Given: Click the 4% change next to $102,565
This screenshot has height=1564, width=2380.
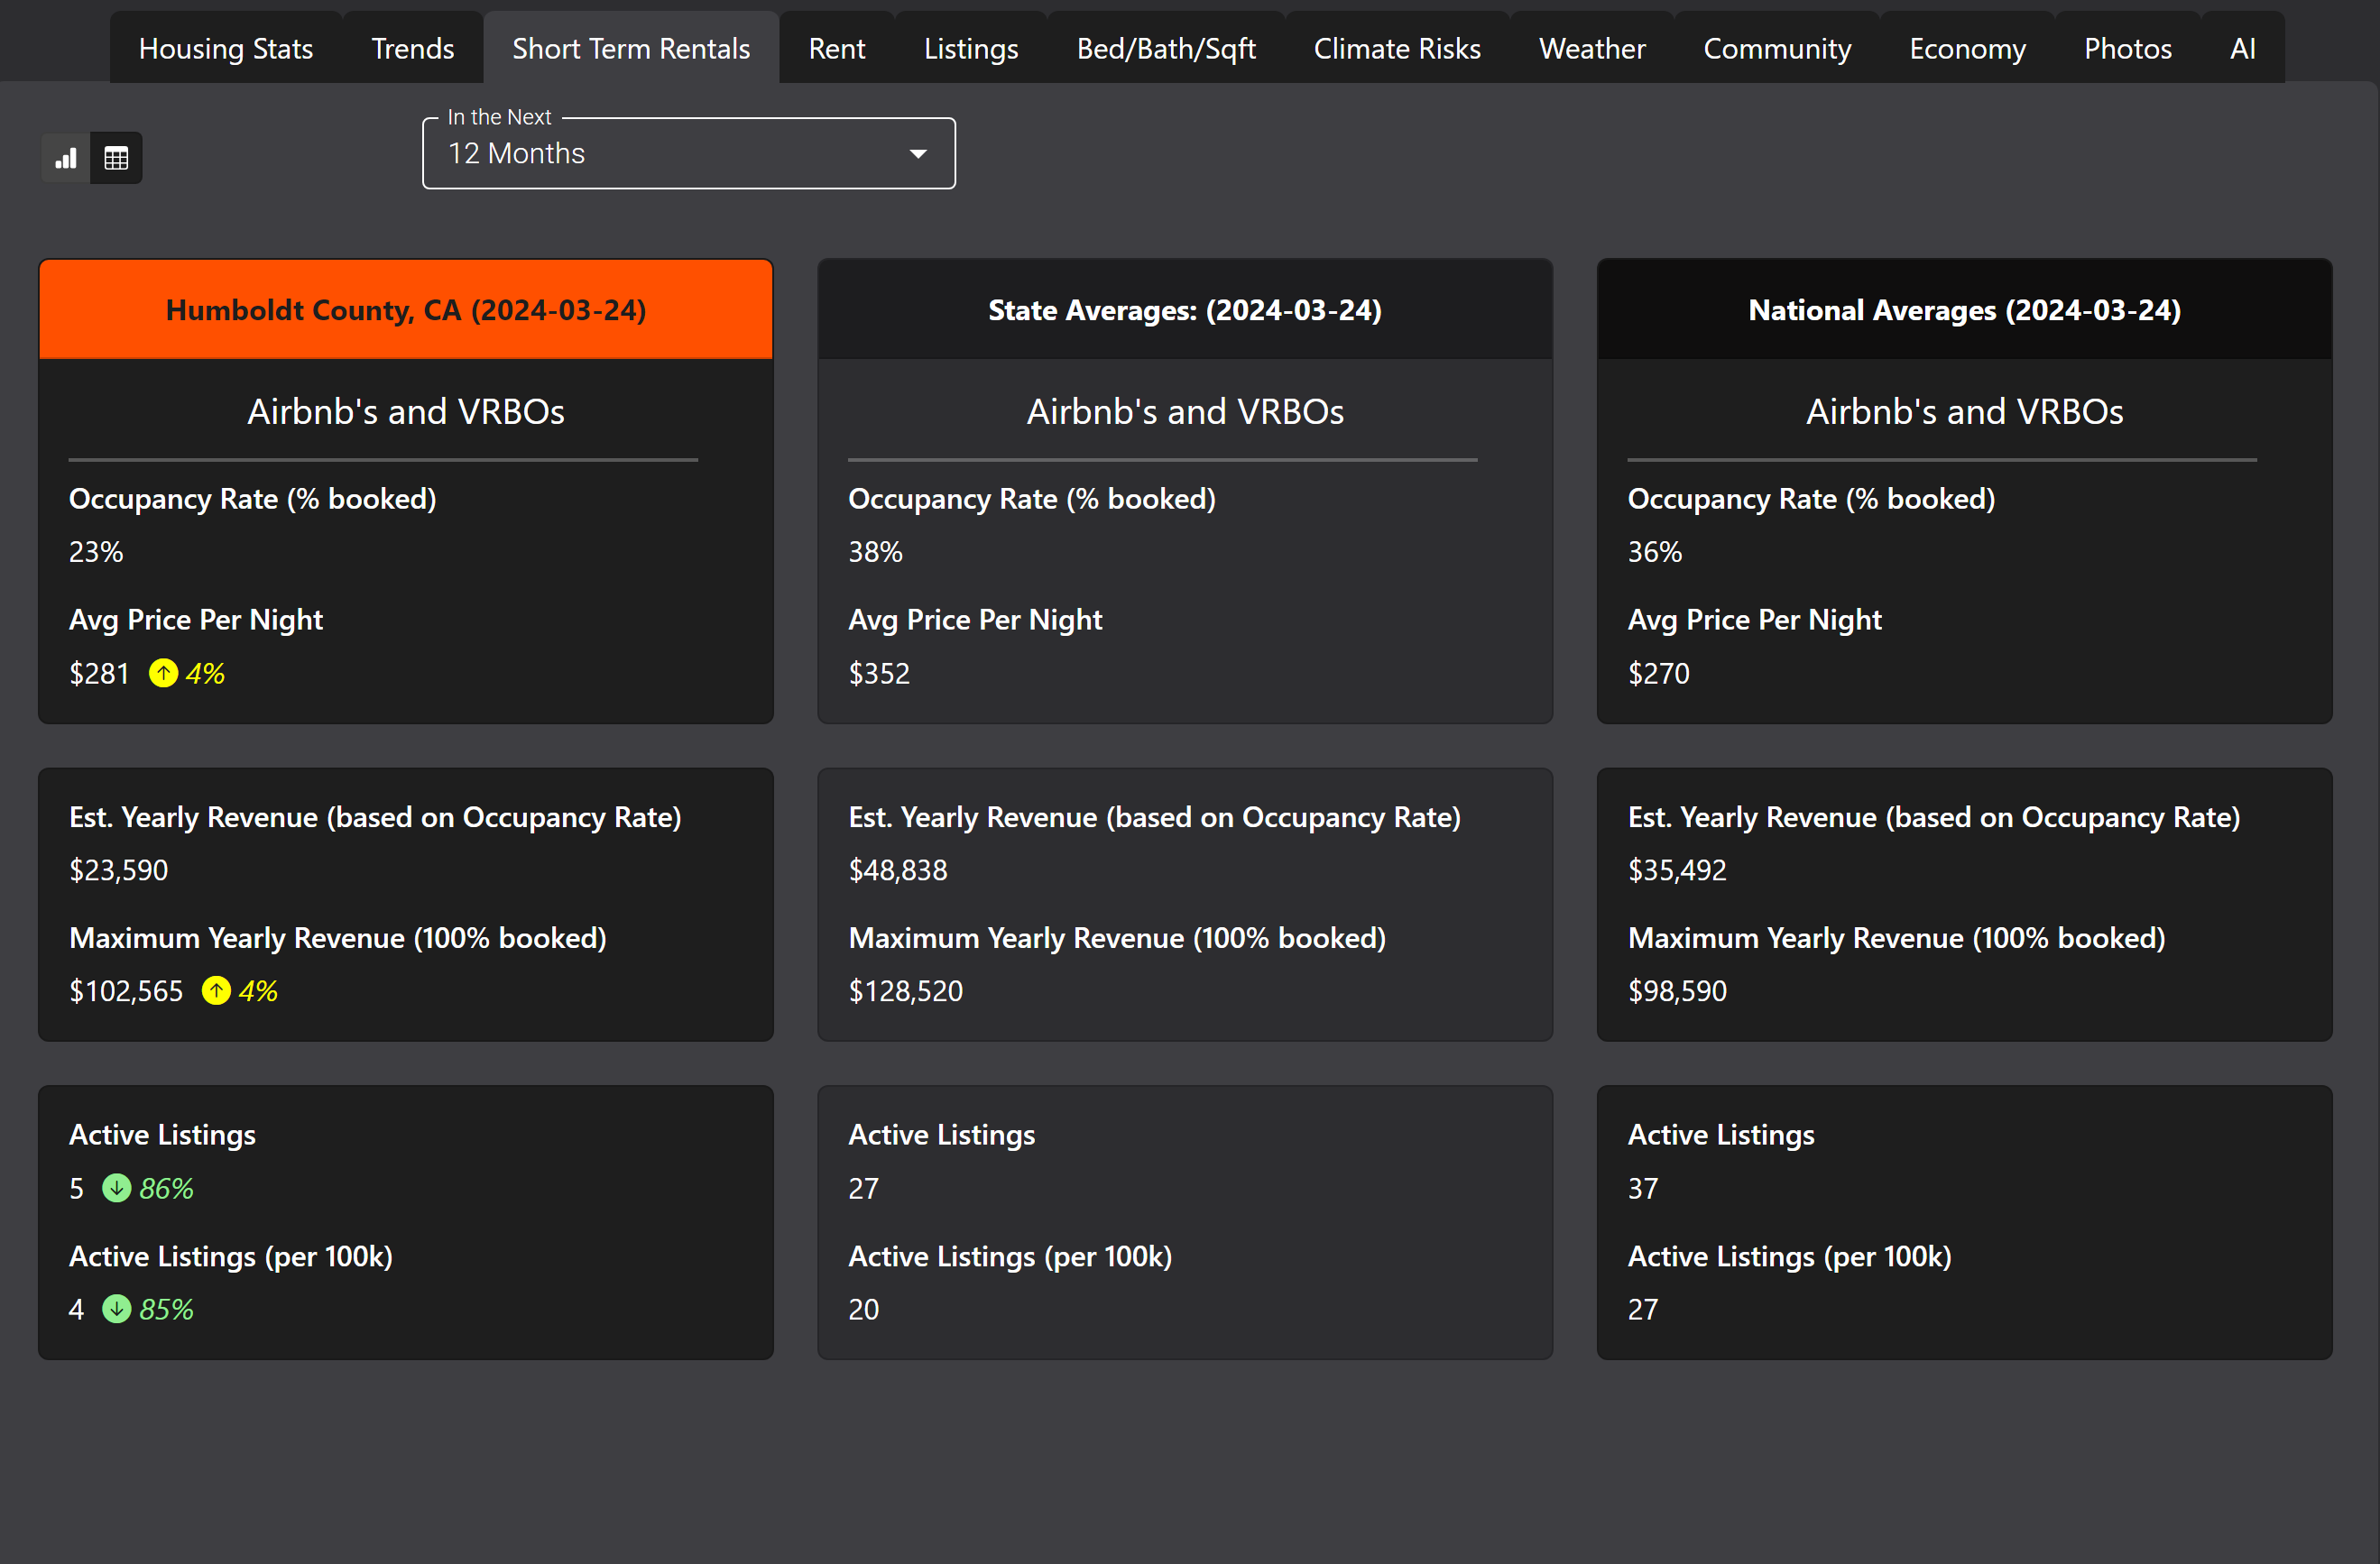Looking at the screenshot, I should tap(258, 991).
